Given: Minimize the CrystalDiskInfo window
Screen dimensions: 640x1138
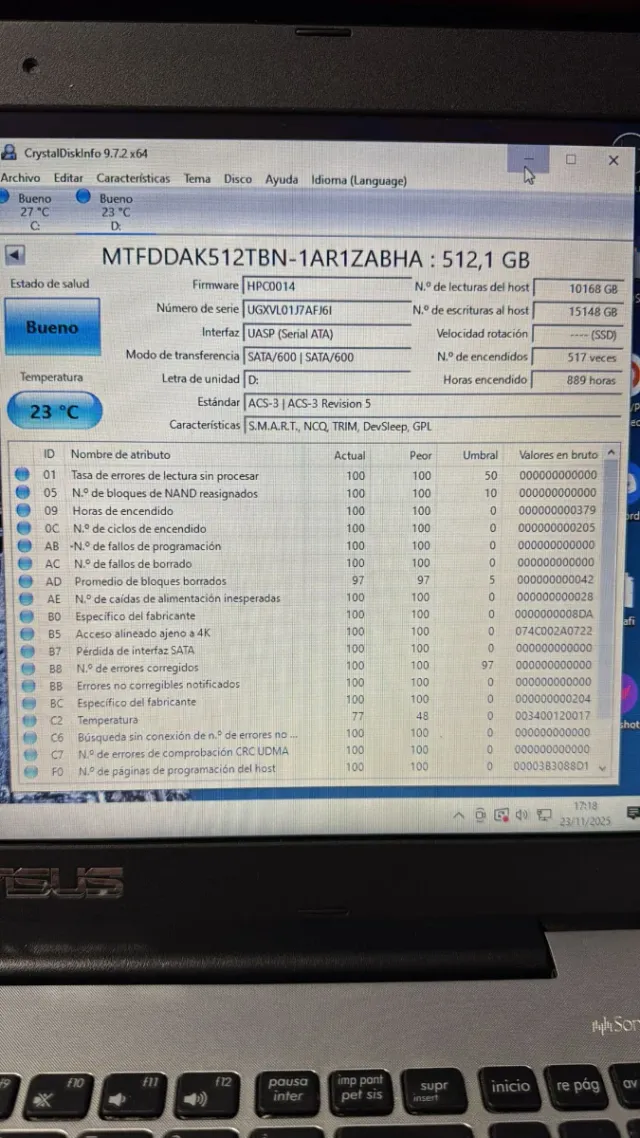Looking at the screenshot, I should tap(528, 159).
